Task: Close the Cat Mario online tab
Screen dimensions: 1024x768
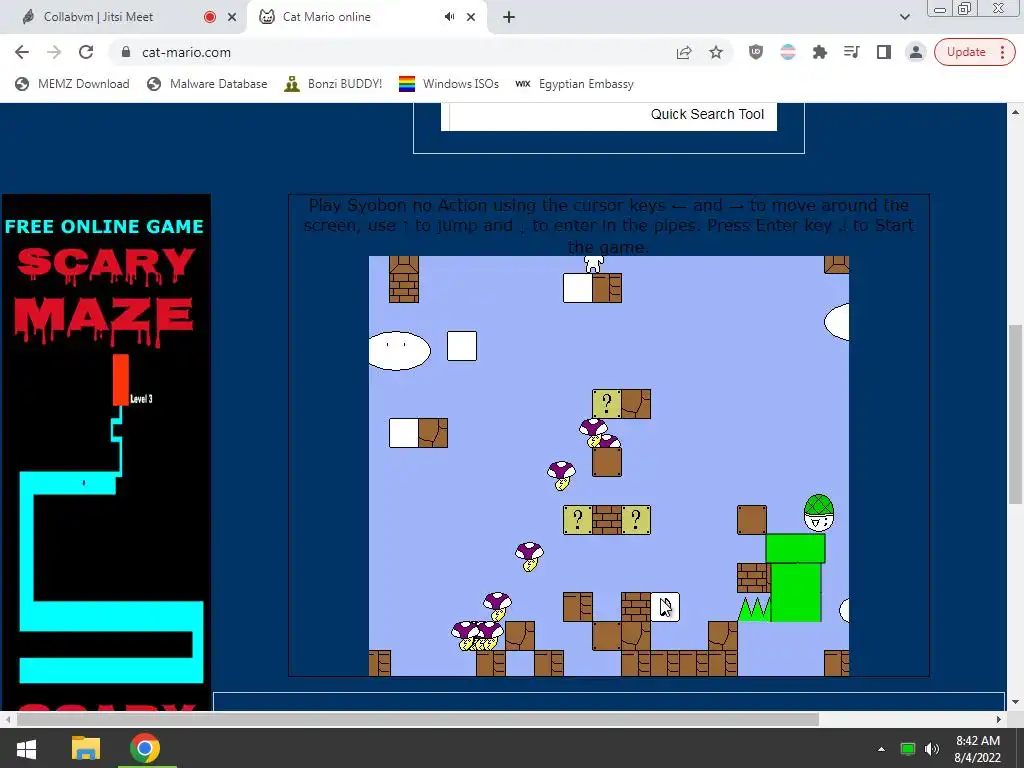Action: (x=471, y=17)
